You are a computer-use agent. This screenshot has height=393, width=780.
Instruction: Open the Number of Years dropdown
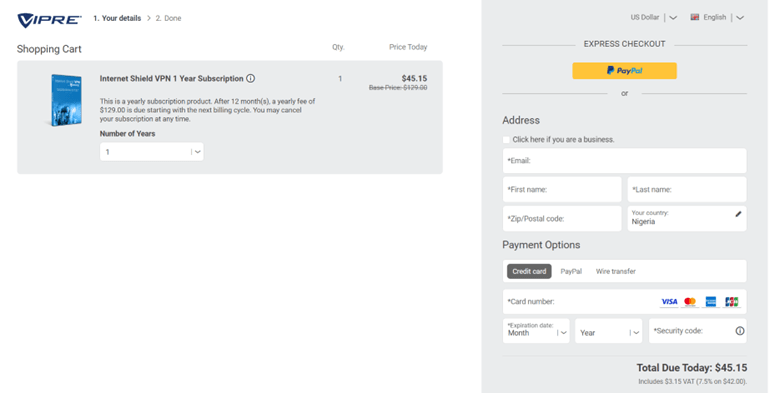pyautogui.click(x=152, y=152)
